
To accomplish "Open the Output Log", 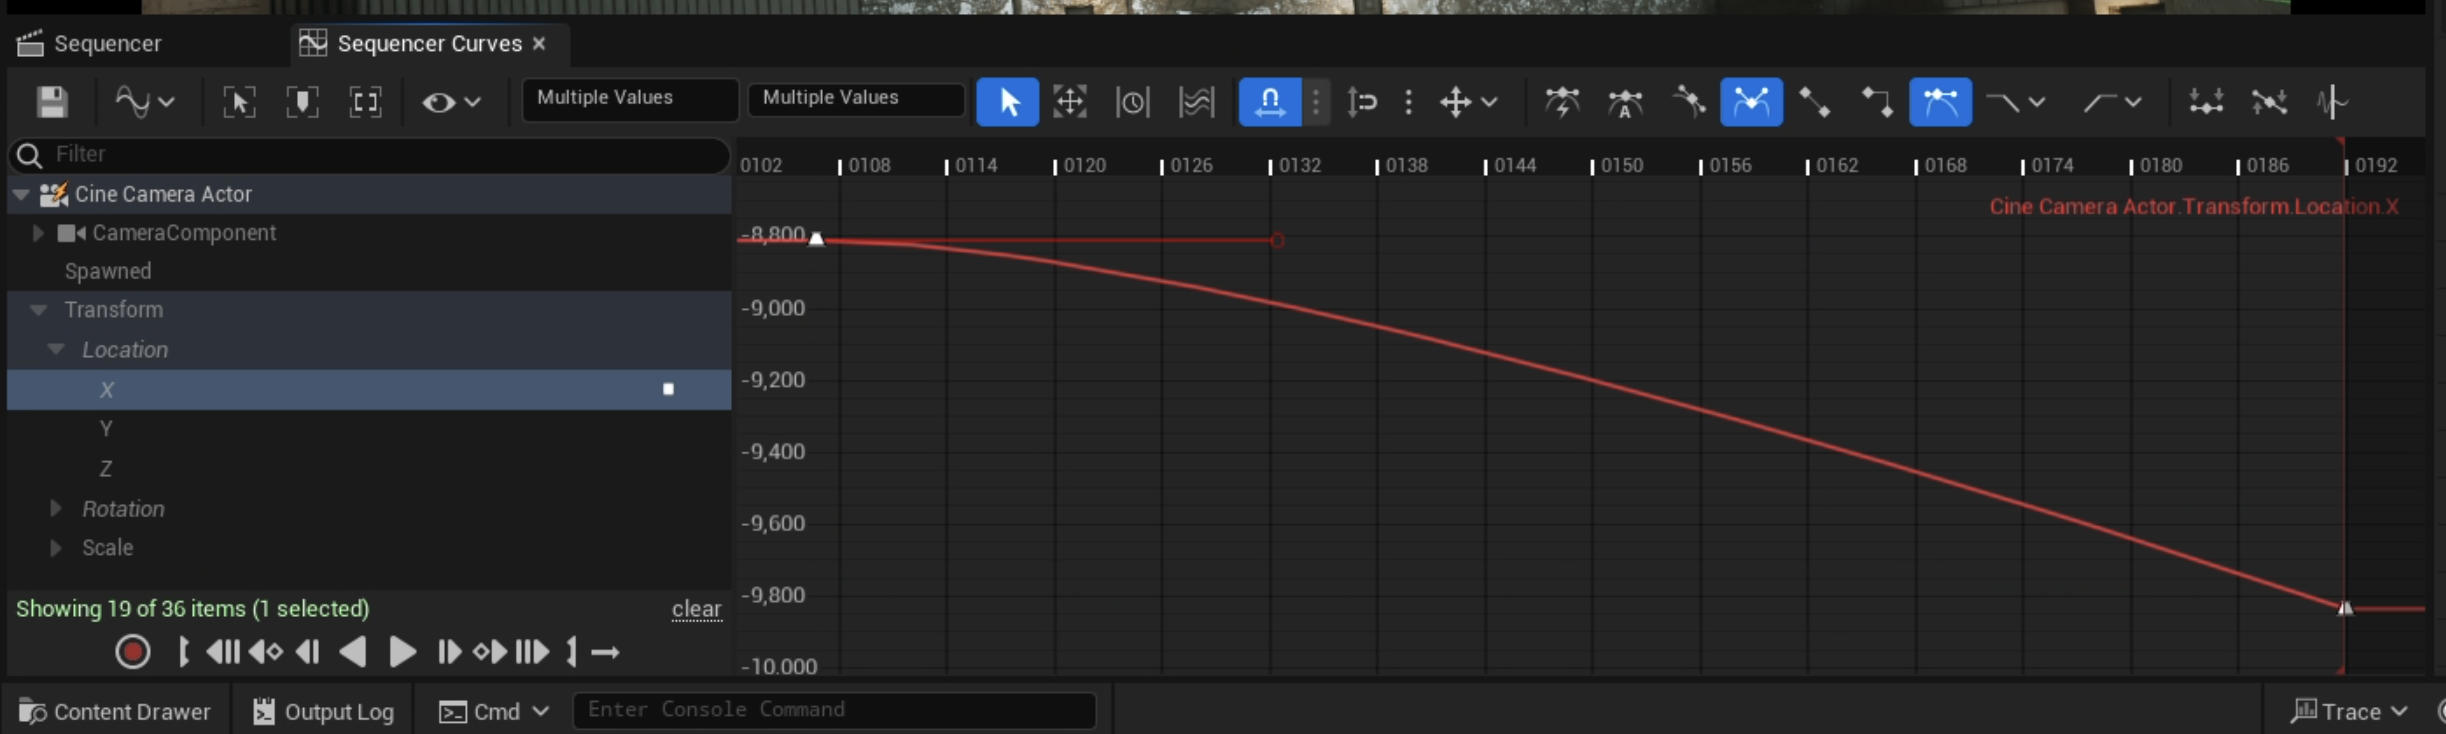I will [x=323, y=712].
